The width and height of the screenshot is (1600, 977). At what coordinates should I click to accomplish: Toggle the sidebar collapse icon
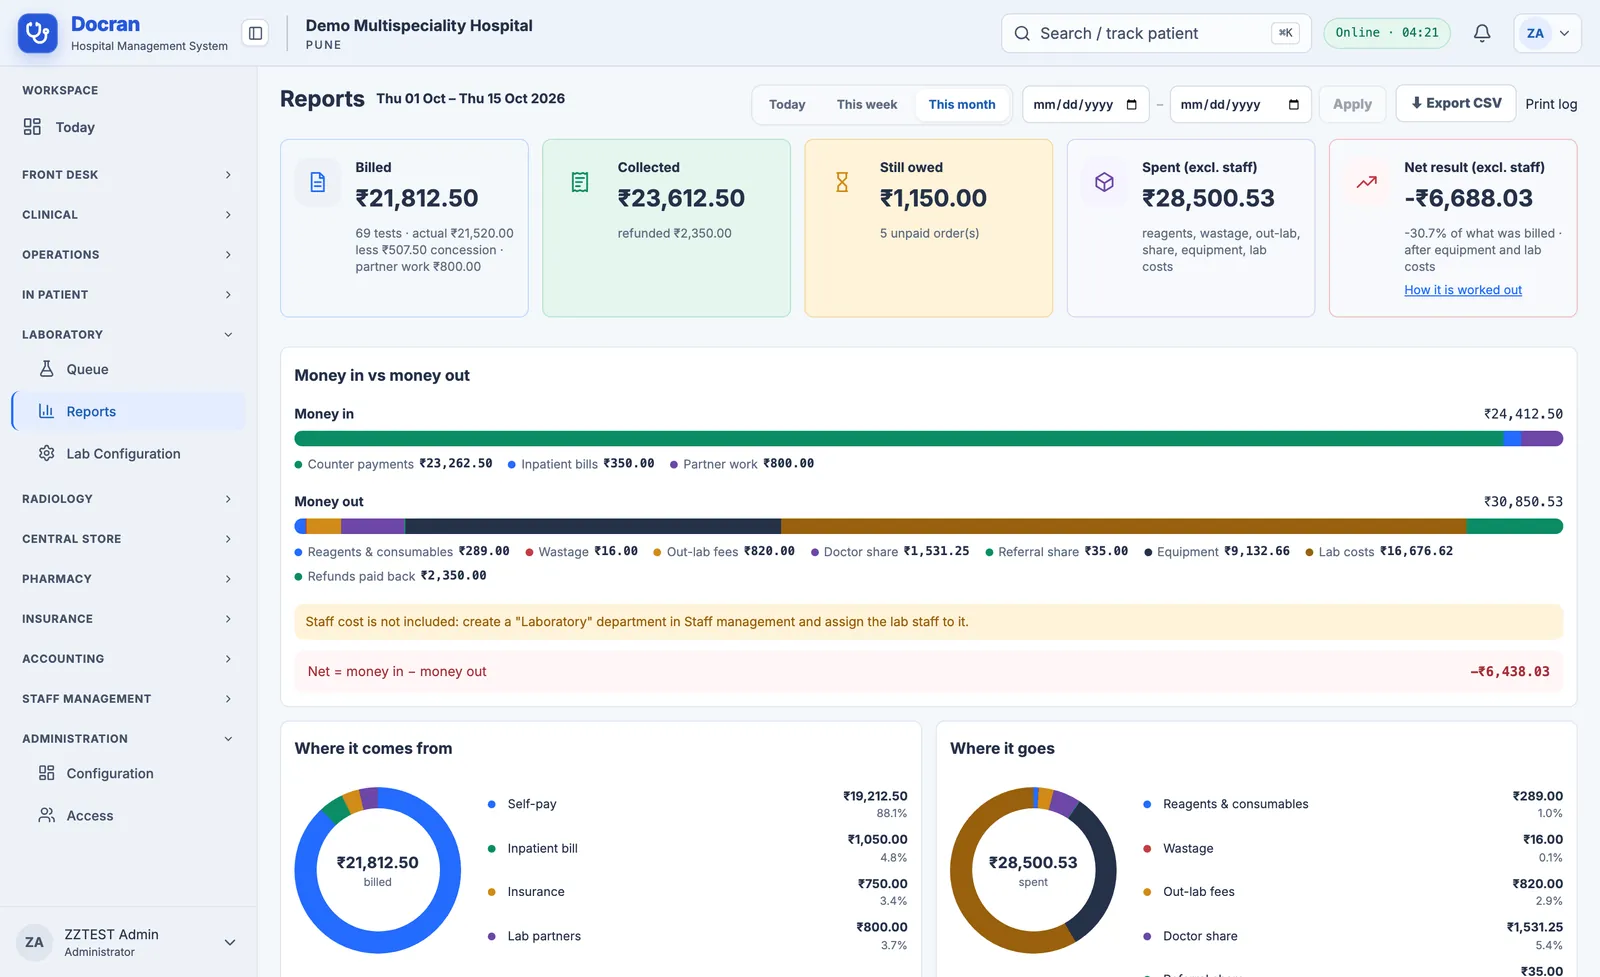[256, 33]
